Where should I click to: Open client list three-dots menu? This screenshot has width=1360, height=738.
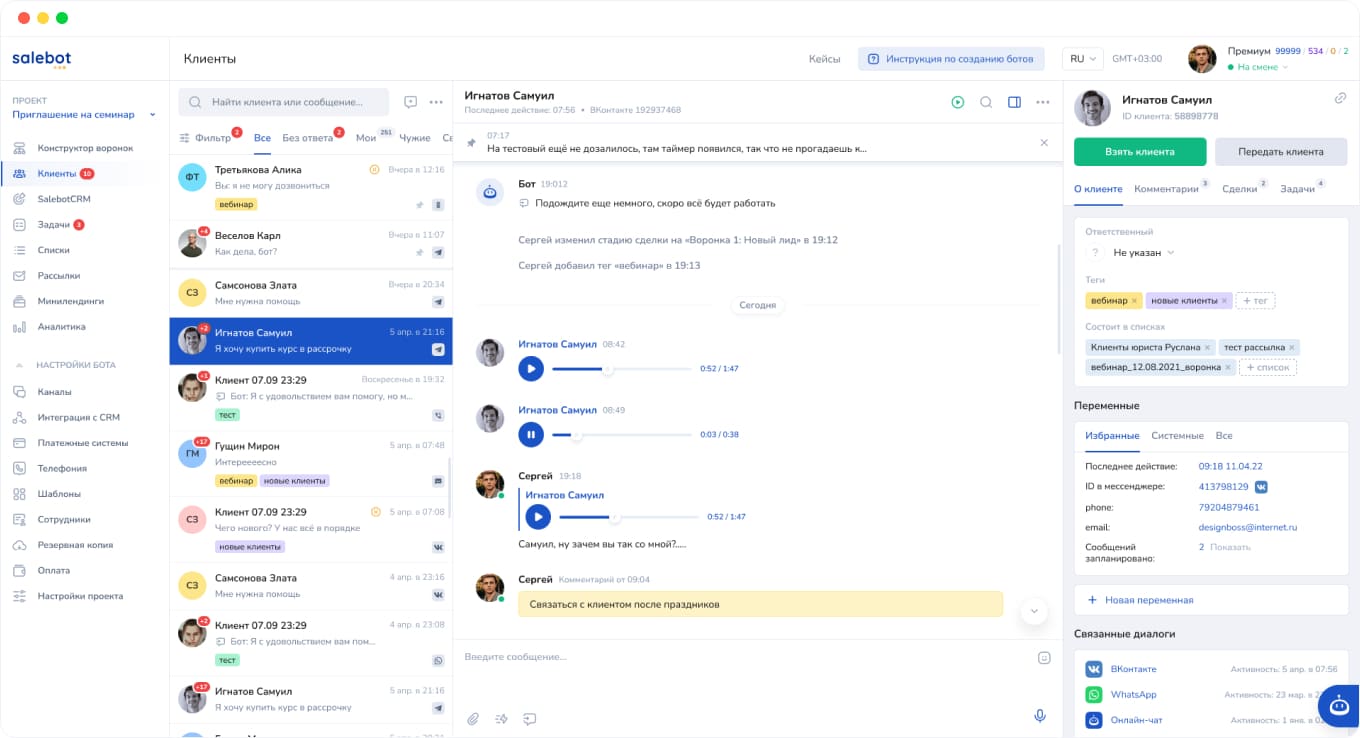click(436, 102)
